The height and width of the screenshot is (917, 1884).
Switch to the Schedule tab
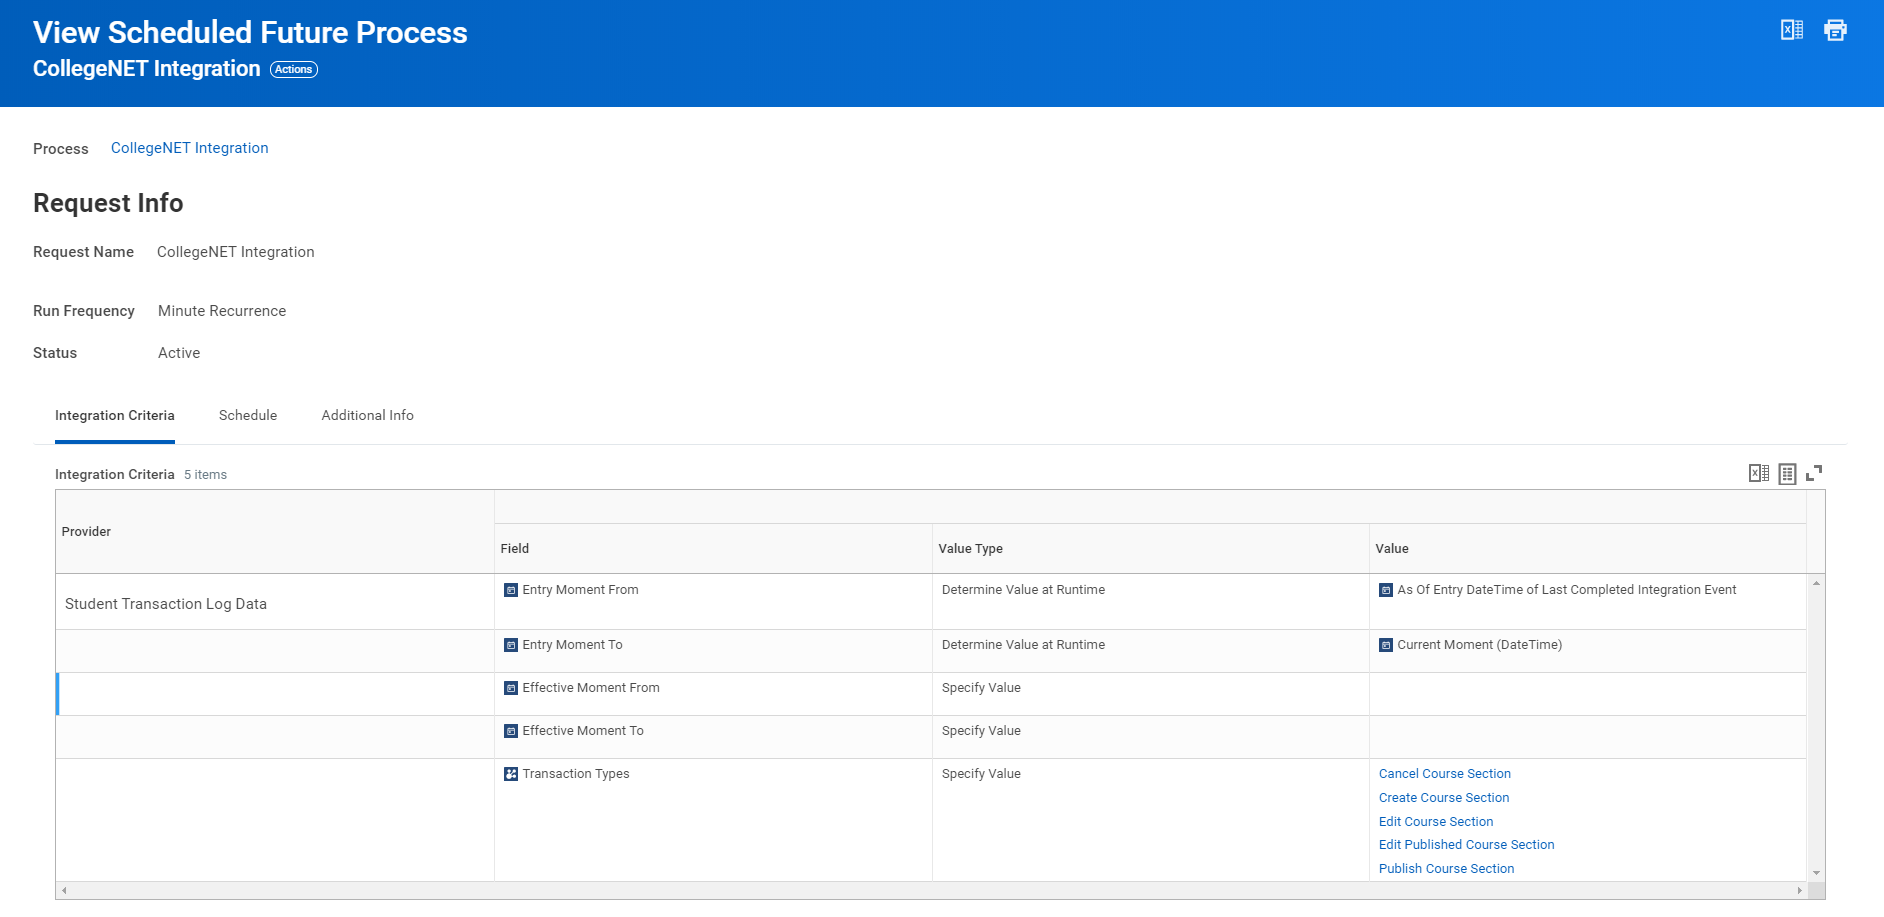click(248, 416)
